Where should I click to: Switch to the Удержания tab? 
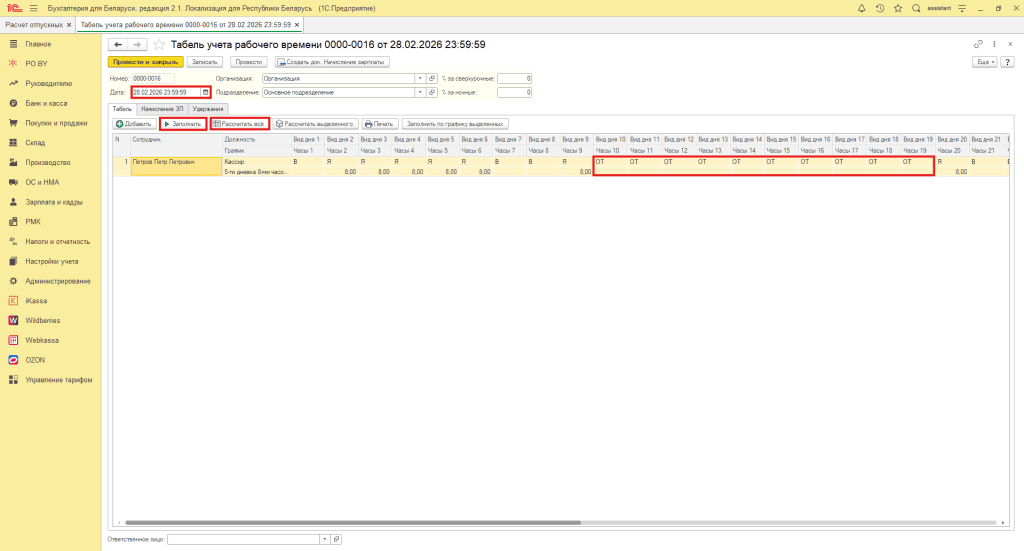208,108
